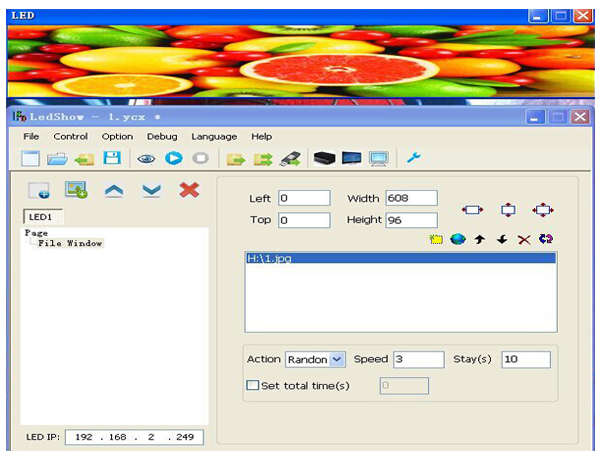The width and height of the screenshot is (600, 472).
Task: Click the globe icon above file list
Action: click(x=457, y=240)
